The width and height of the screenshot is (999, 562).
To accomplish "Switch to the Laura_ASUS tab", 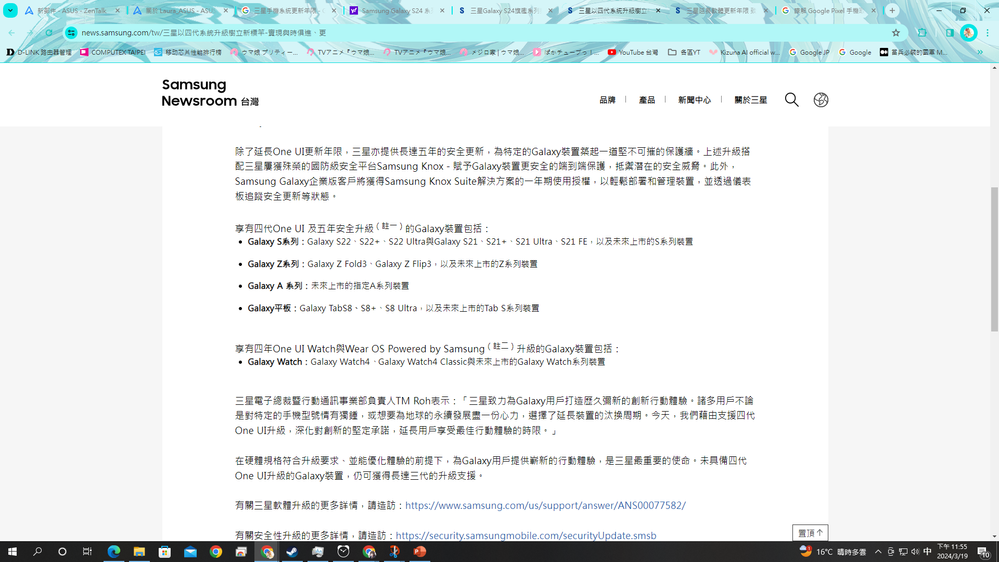I will (180, 11).
